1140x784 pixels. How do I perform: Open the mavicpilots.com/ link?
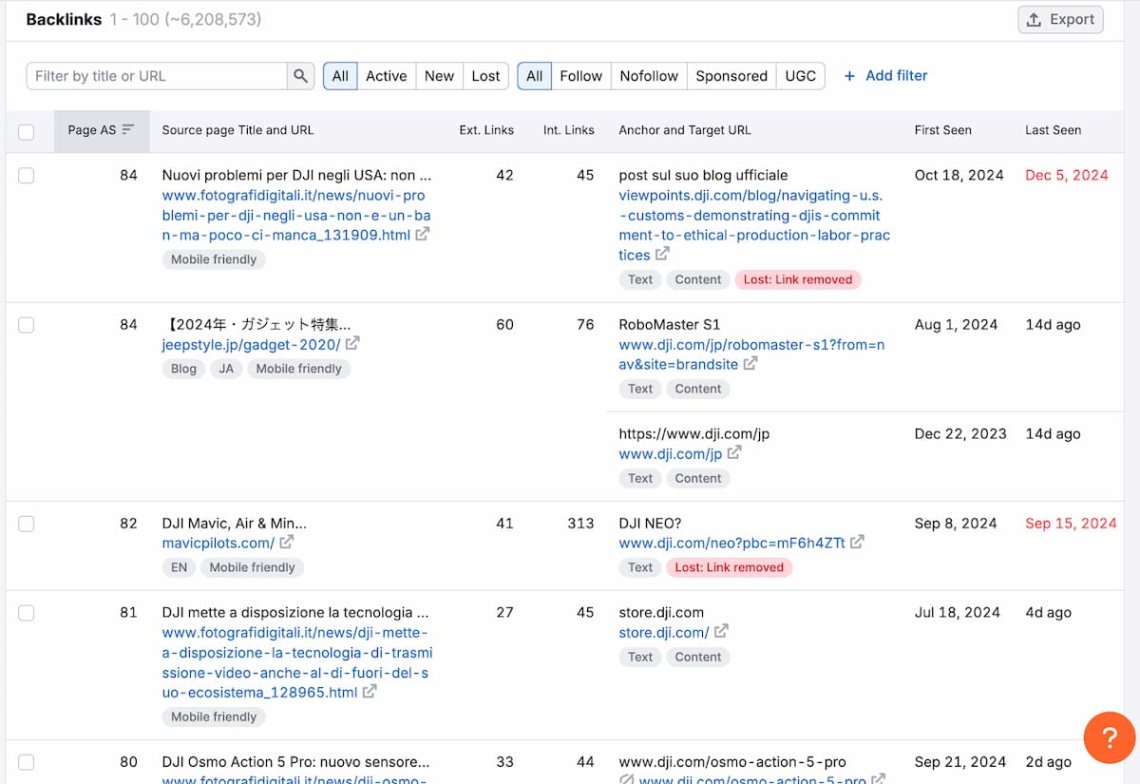[218, 543]
